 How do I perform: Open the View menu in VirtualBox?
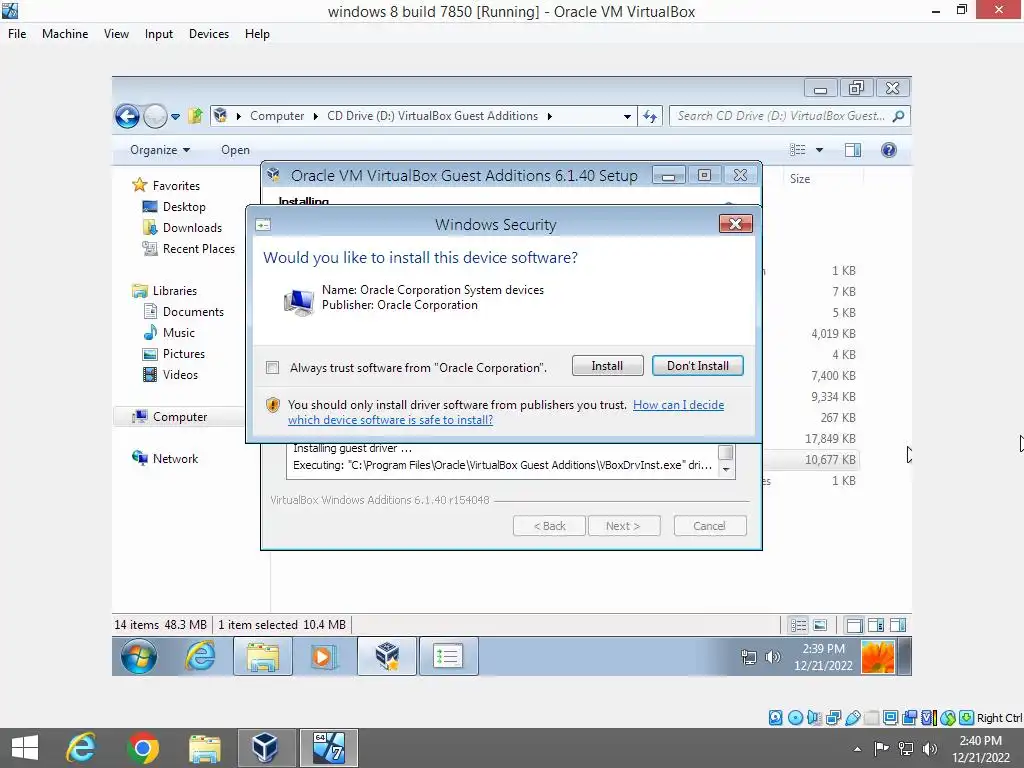tap(116, 34)
